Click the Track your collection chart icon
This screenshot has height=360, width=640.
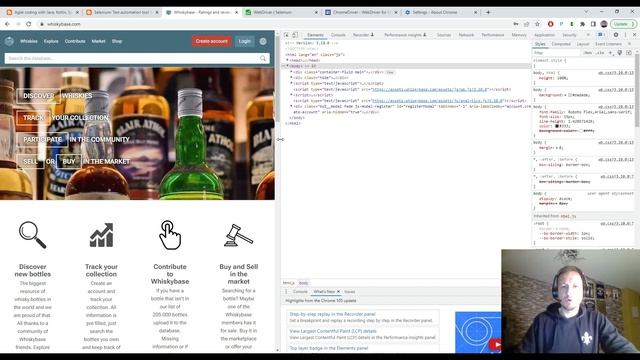pos(101,235)
